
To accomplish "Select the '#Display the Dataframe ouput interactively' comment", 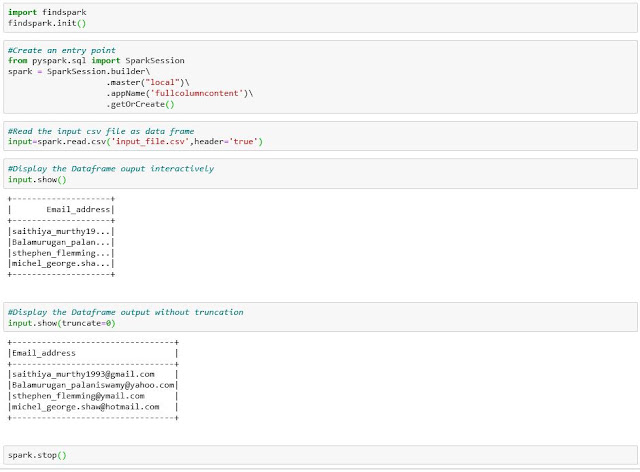I will point(111,169).
